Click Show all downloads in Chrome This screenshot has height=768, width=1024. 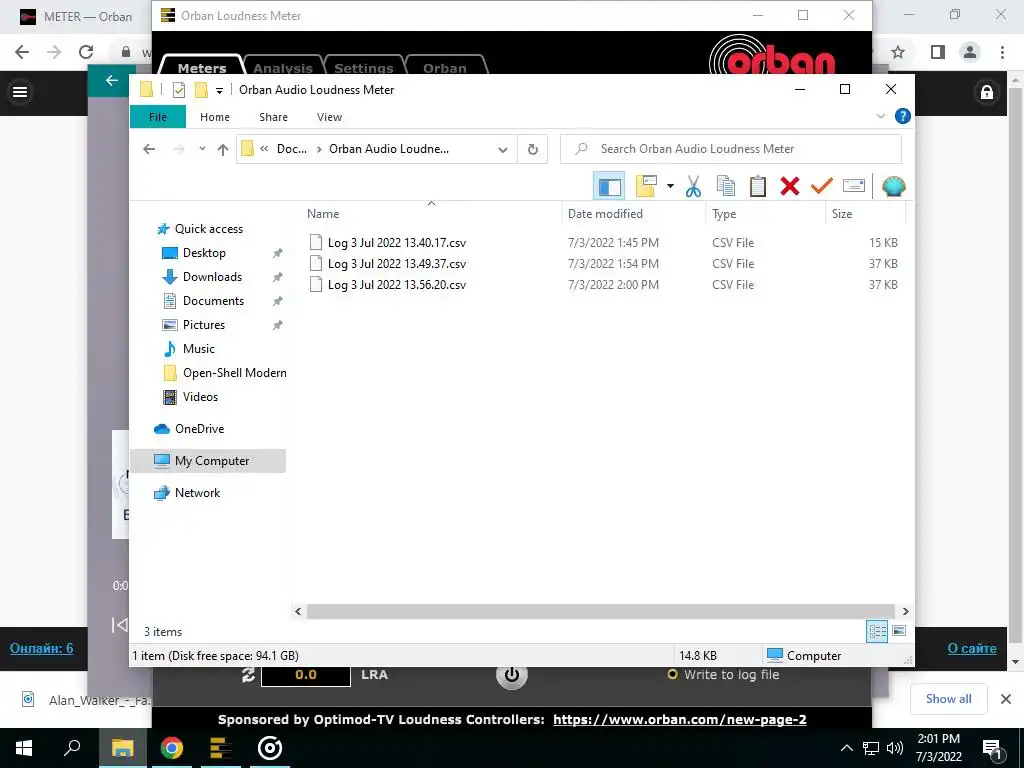(x=948, y=699)
